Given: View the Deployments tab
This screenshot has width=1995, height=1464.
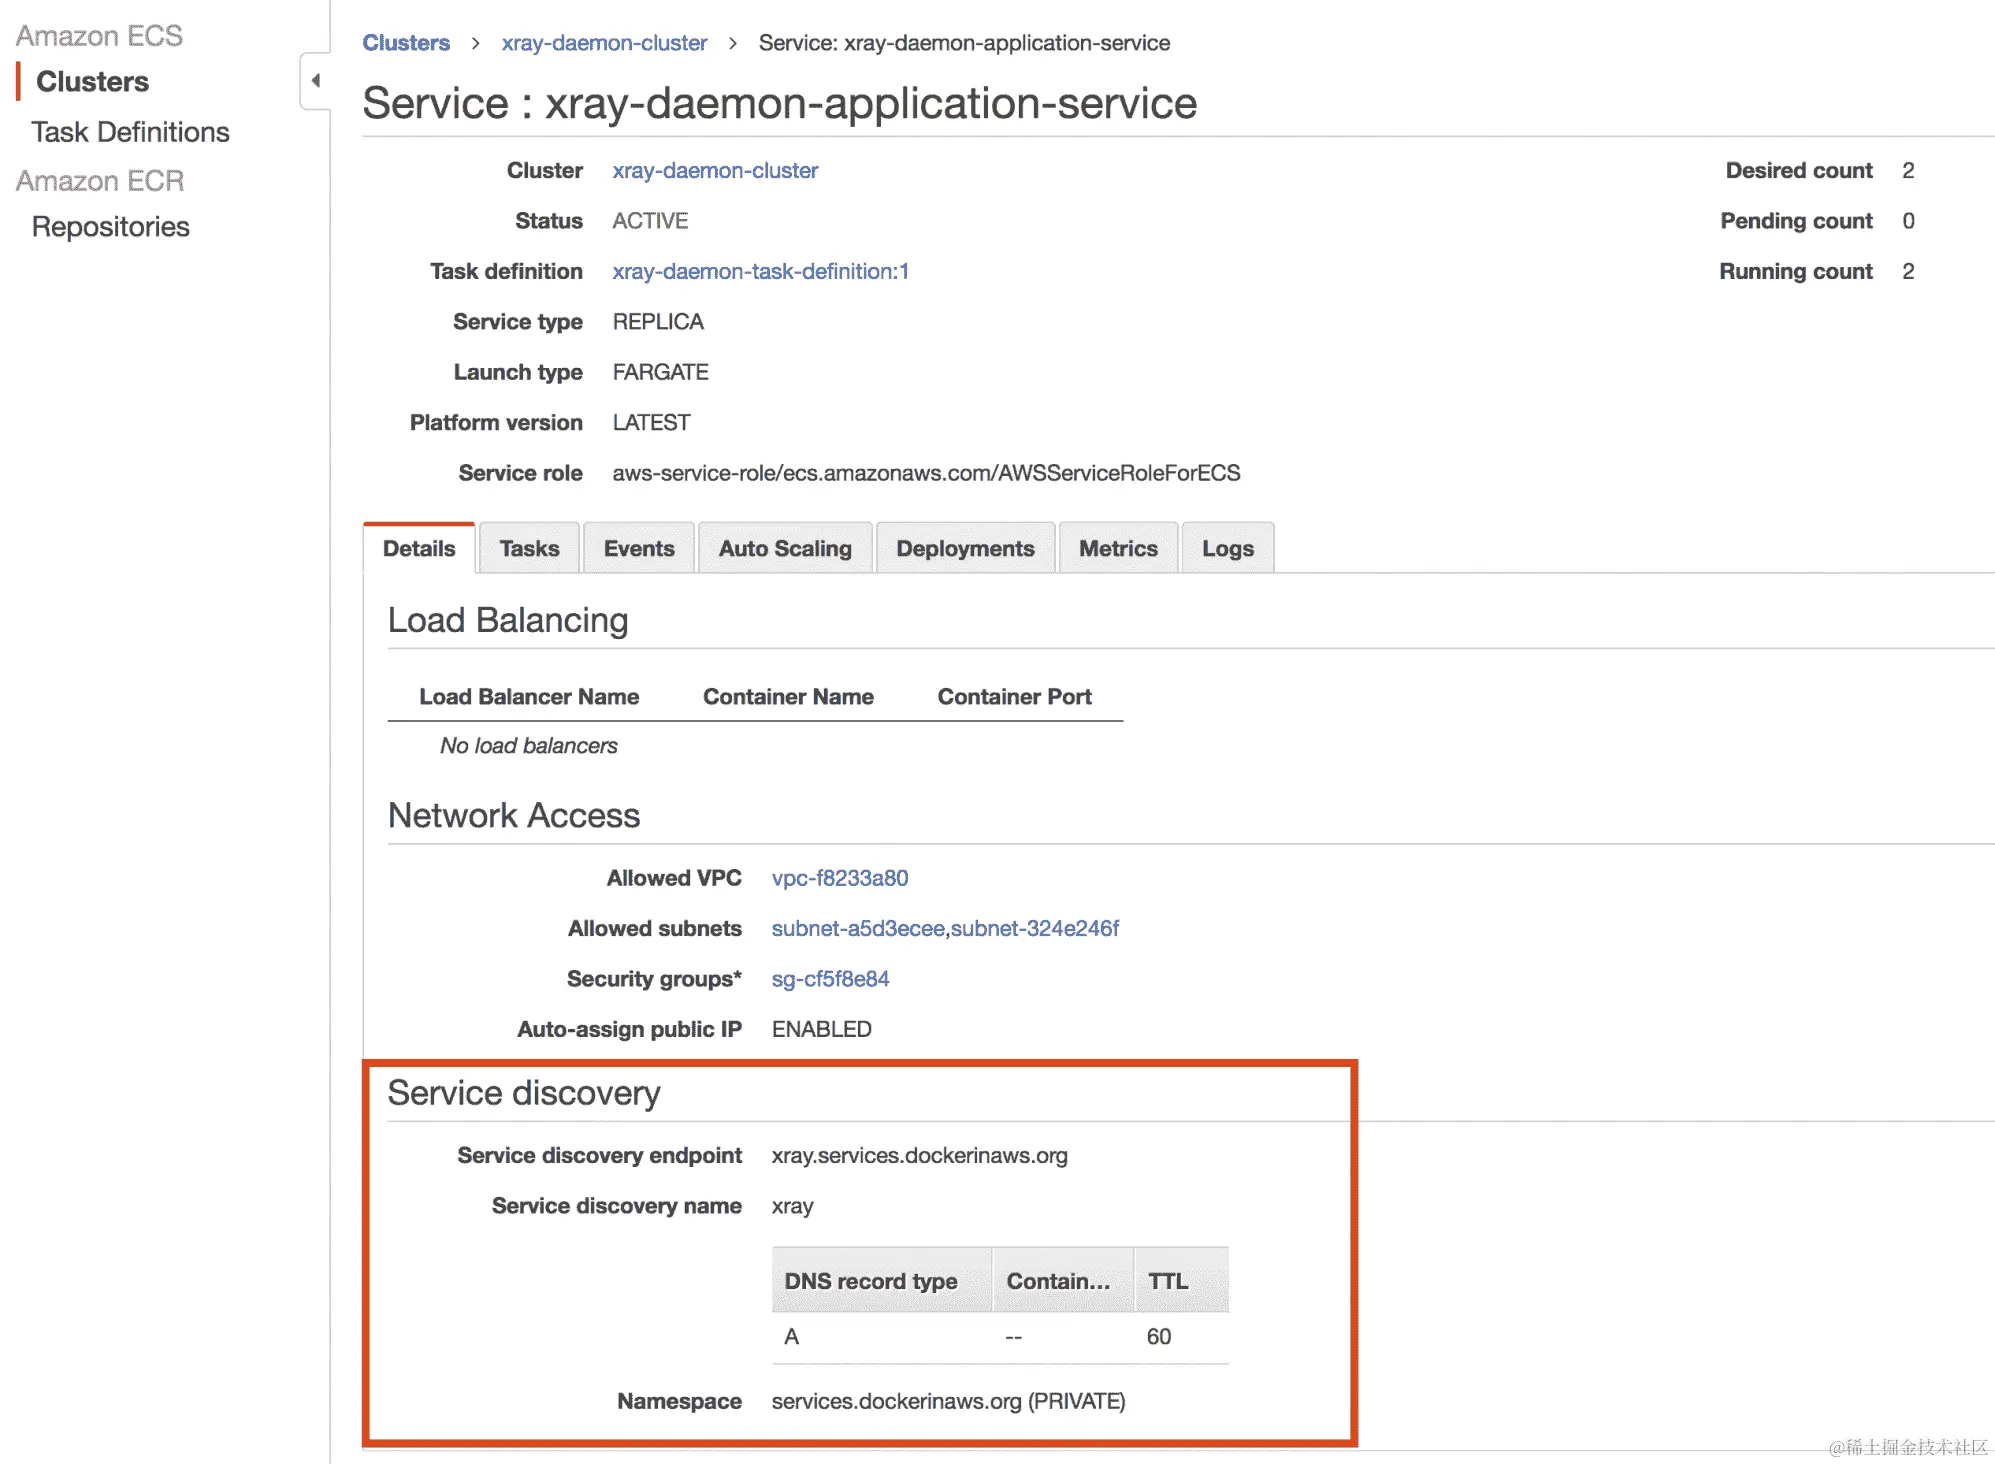Looking at the screenshot, I should click(x=965, y=549).
